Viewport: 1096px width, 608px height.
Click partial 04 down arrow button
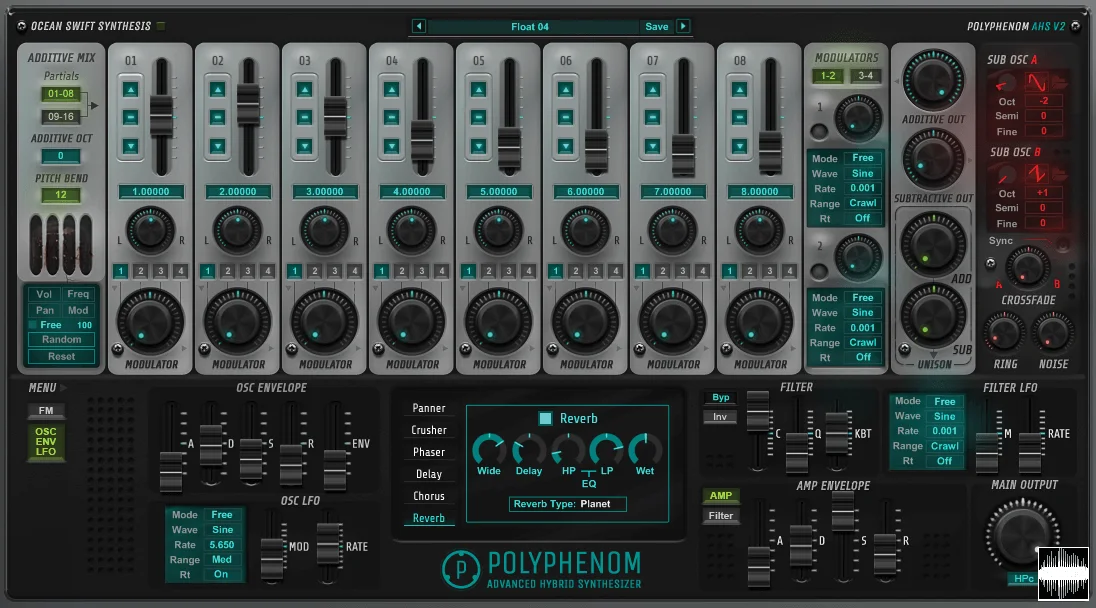click(x=391, y=146)
